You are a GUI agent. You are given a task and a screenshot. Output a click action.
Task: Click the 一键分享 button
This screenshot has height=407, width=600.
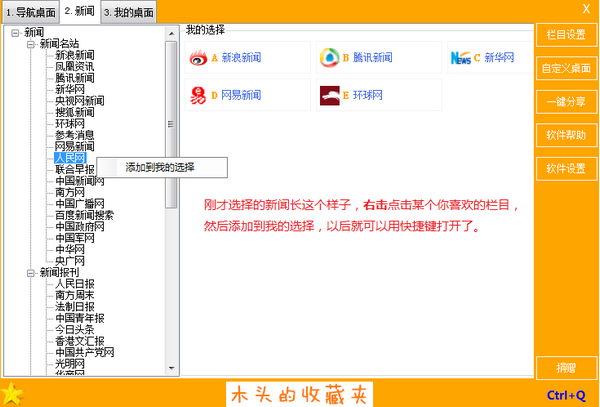tap(566, 102)
